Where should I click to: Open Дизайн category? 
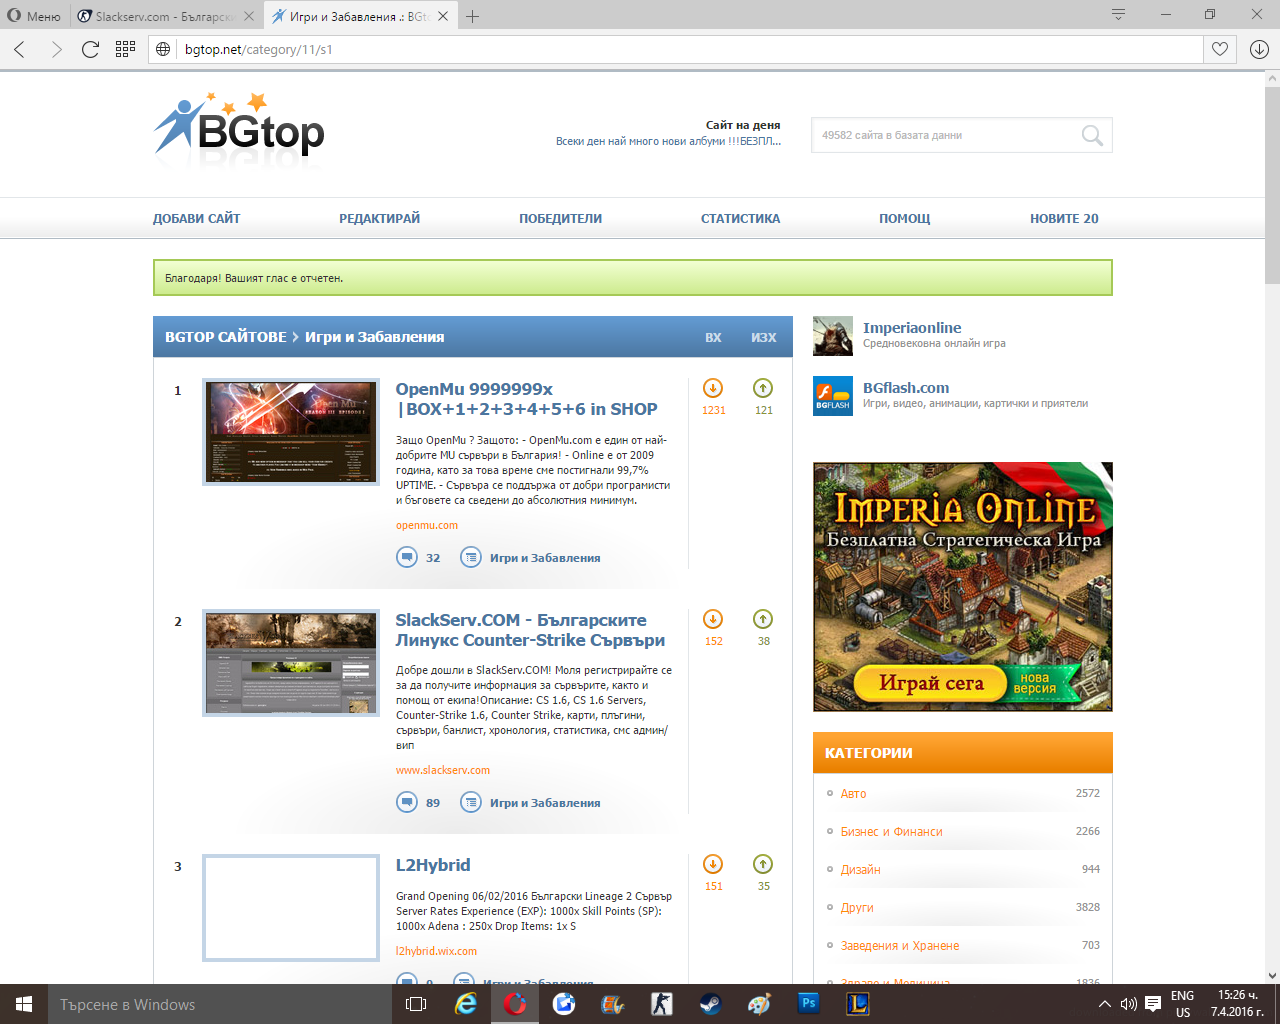[x=860, y=869]
